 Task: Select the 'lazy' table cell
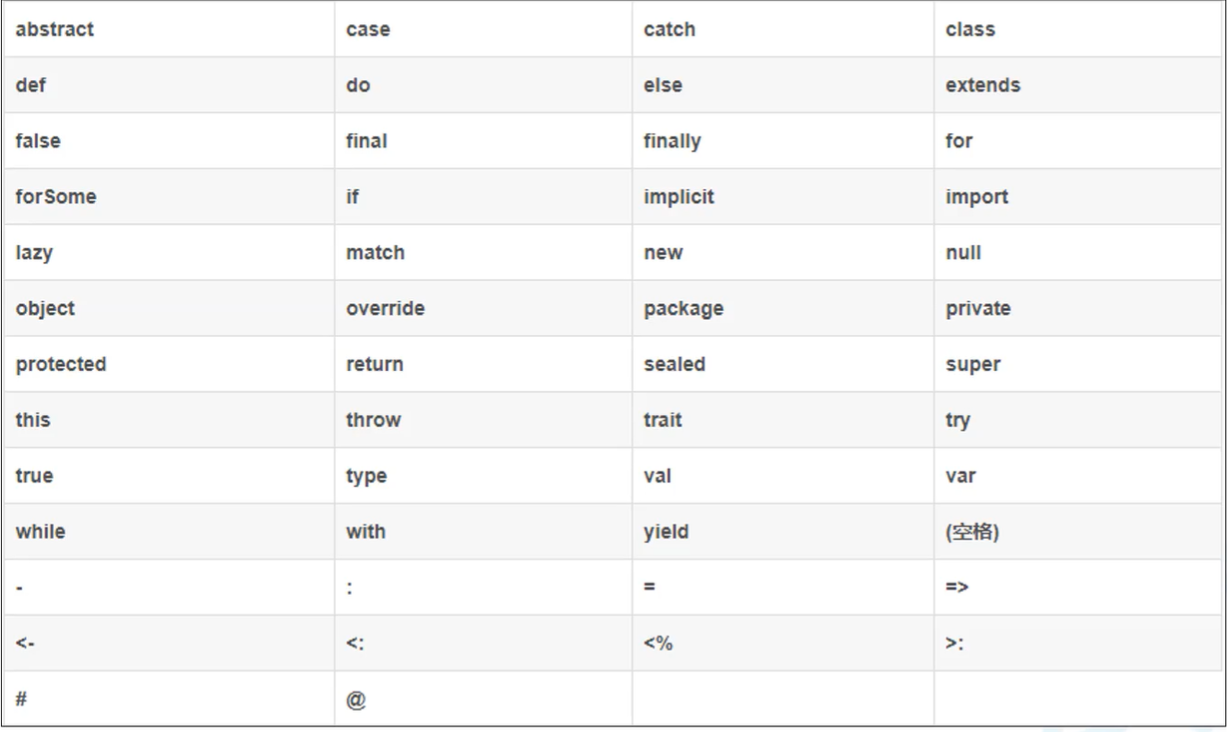point(34,253)
